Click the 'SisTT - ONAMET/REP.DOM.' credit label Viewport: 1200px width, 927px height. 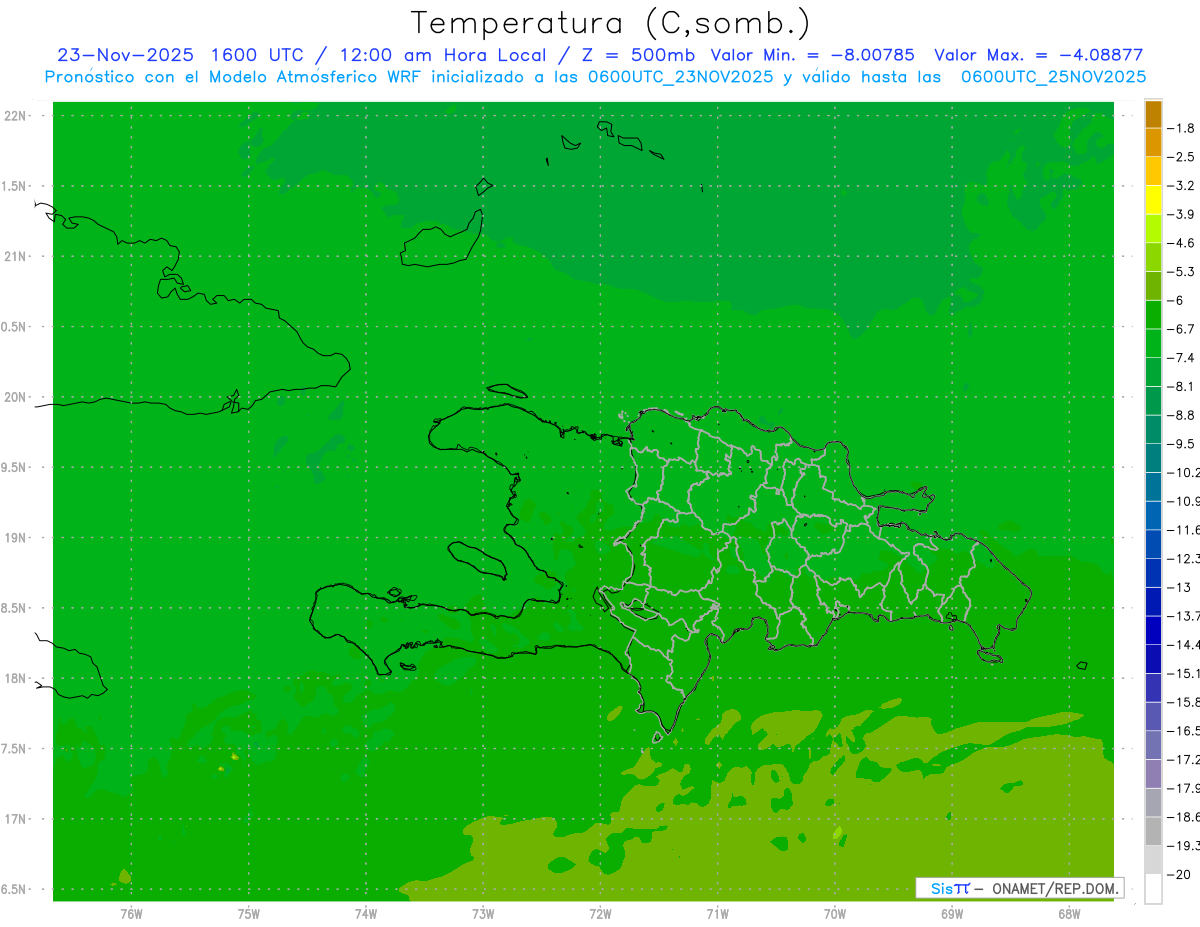click(x=1020, y=888)
